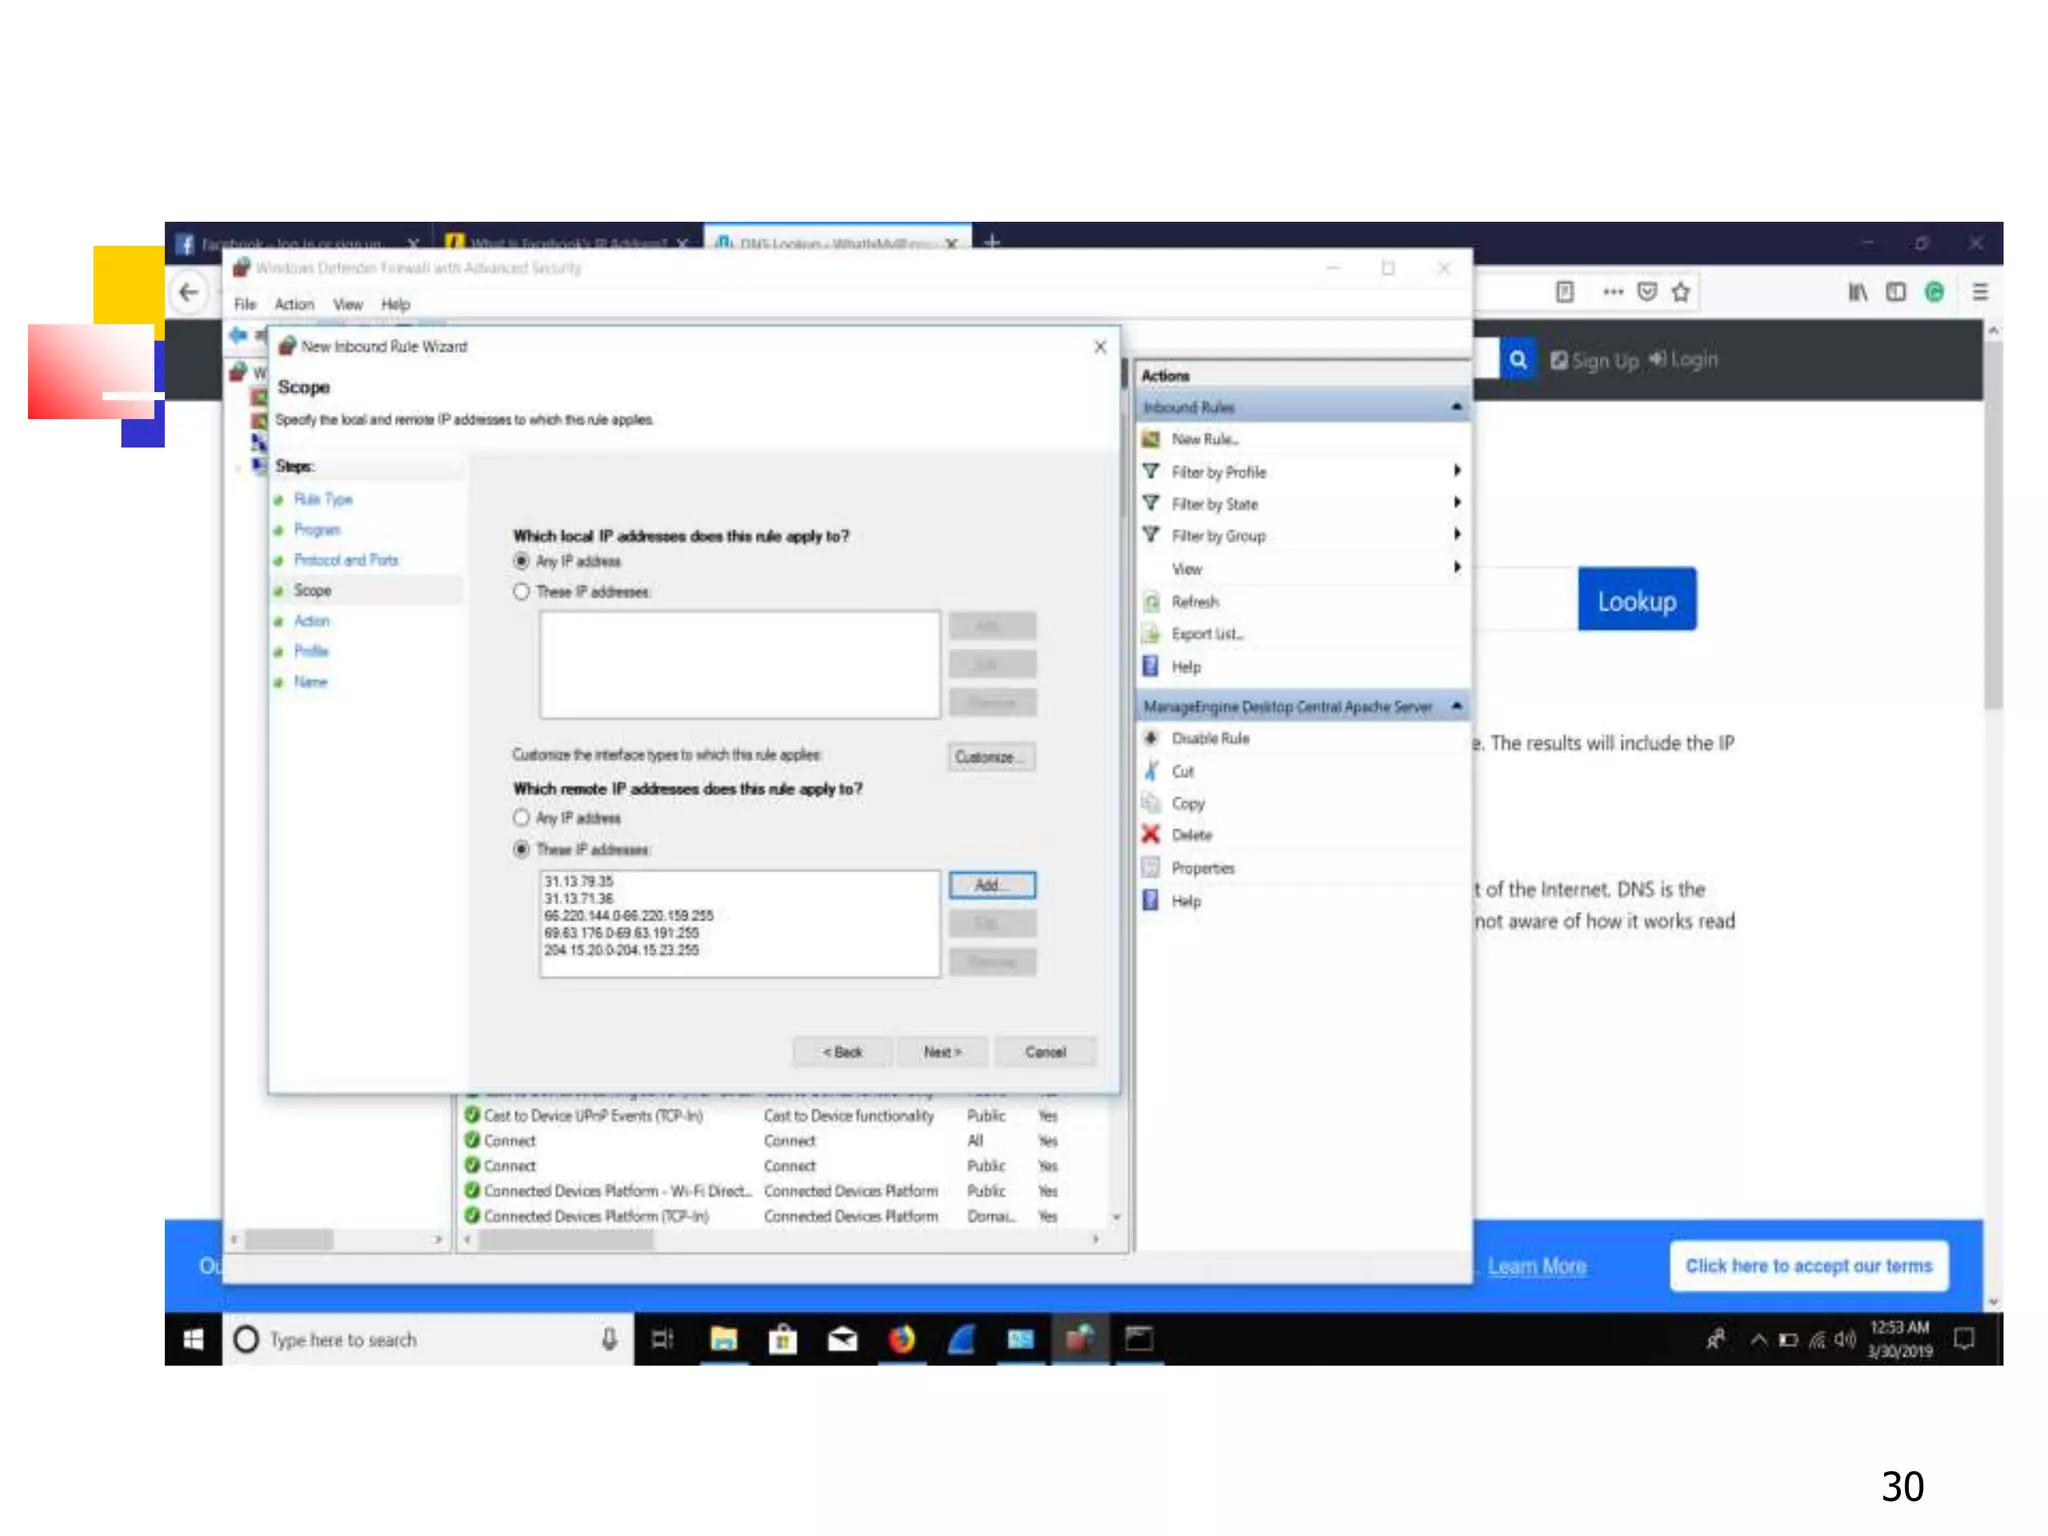2048x1536 pixels.
Task: Click Add for remote IP addresses
Action: click(991, 885)
